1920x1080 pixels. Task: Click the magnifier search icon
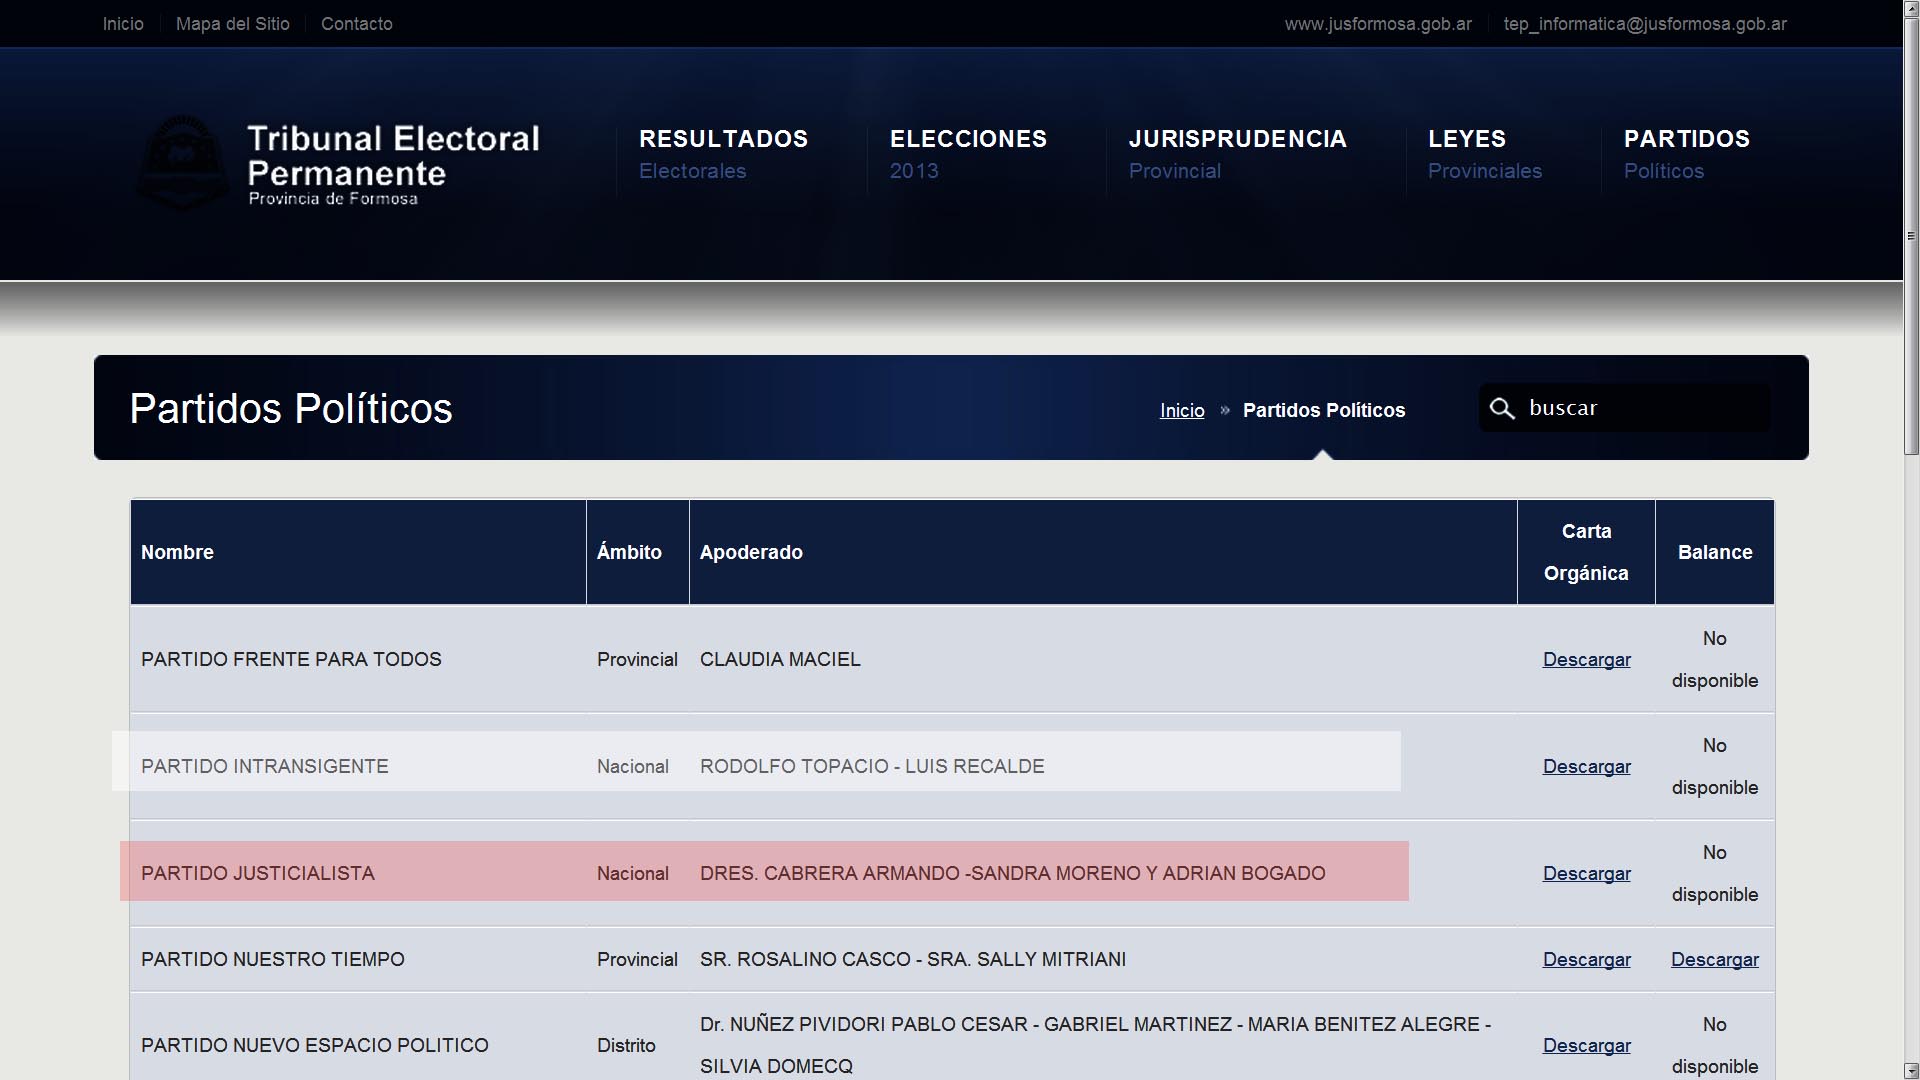pos(1502,408)
